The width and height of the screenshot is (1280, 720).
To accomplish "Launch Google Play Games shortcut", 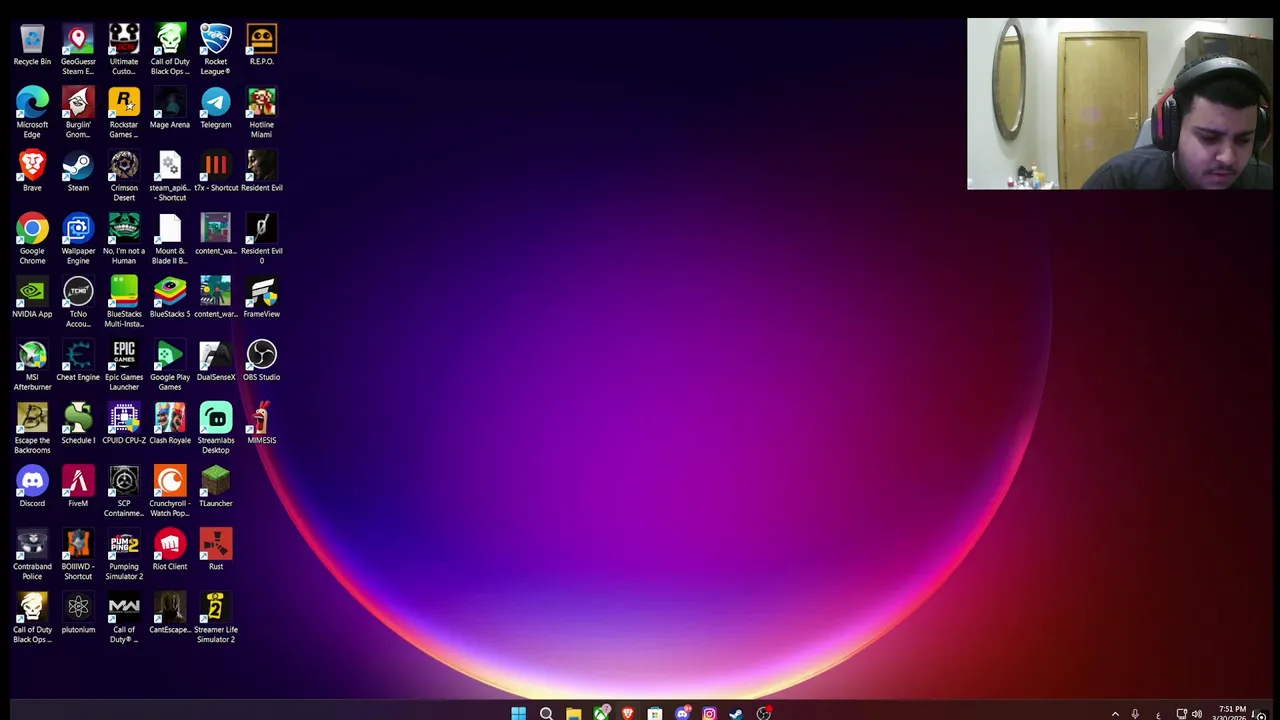I will tap(170, 365).
